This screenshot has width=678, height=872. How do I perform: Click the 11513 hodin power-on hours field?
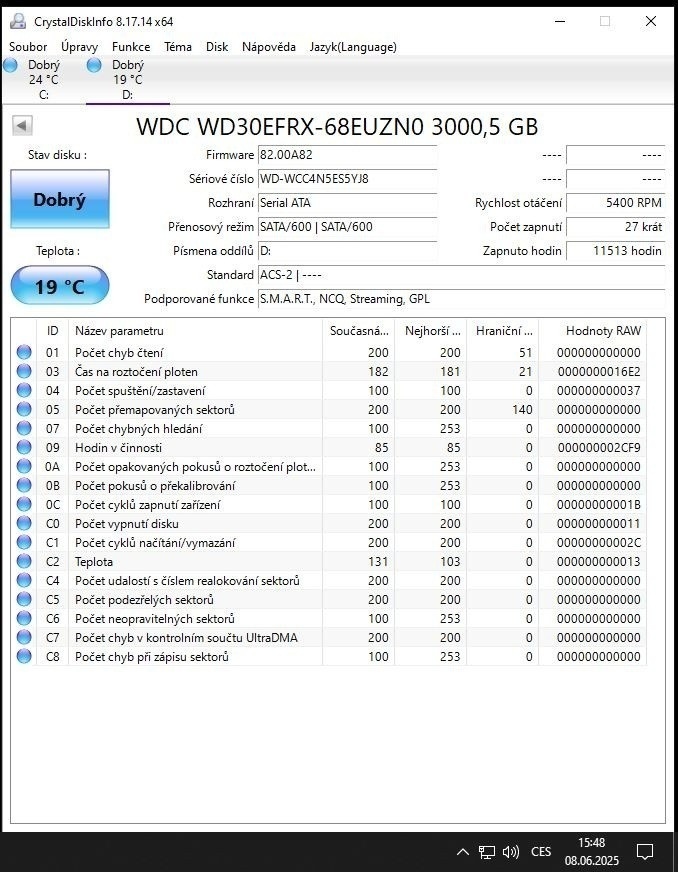point(616,251)
